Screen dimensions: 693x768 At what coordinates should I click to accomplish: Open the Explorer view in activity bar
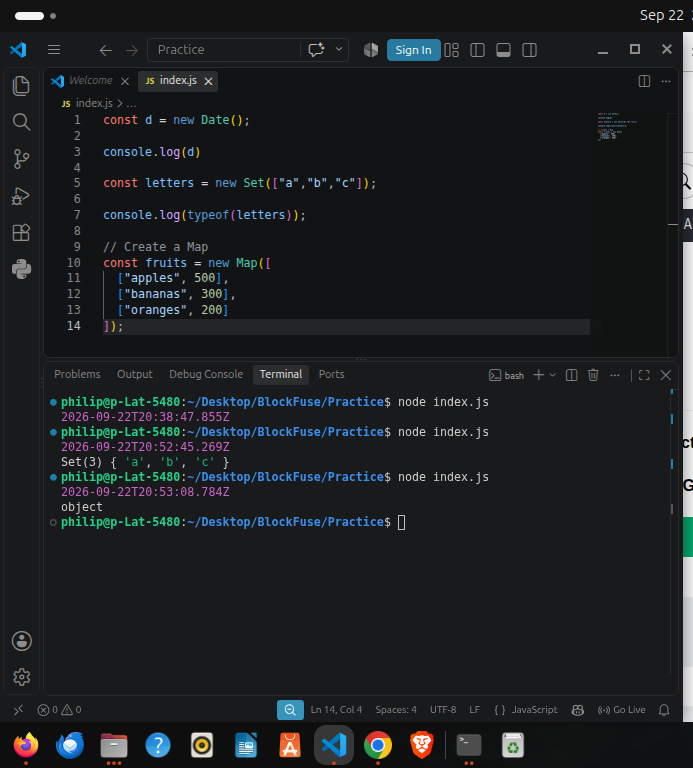pos(21,86)
